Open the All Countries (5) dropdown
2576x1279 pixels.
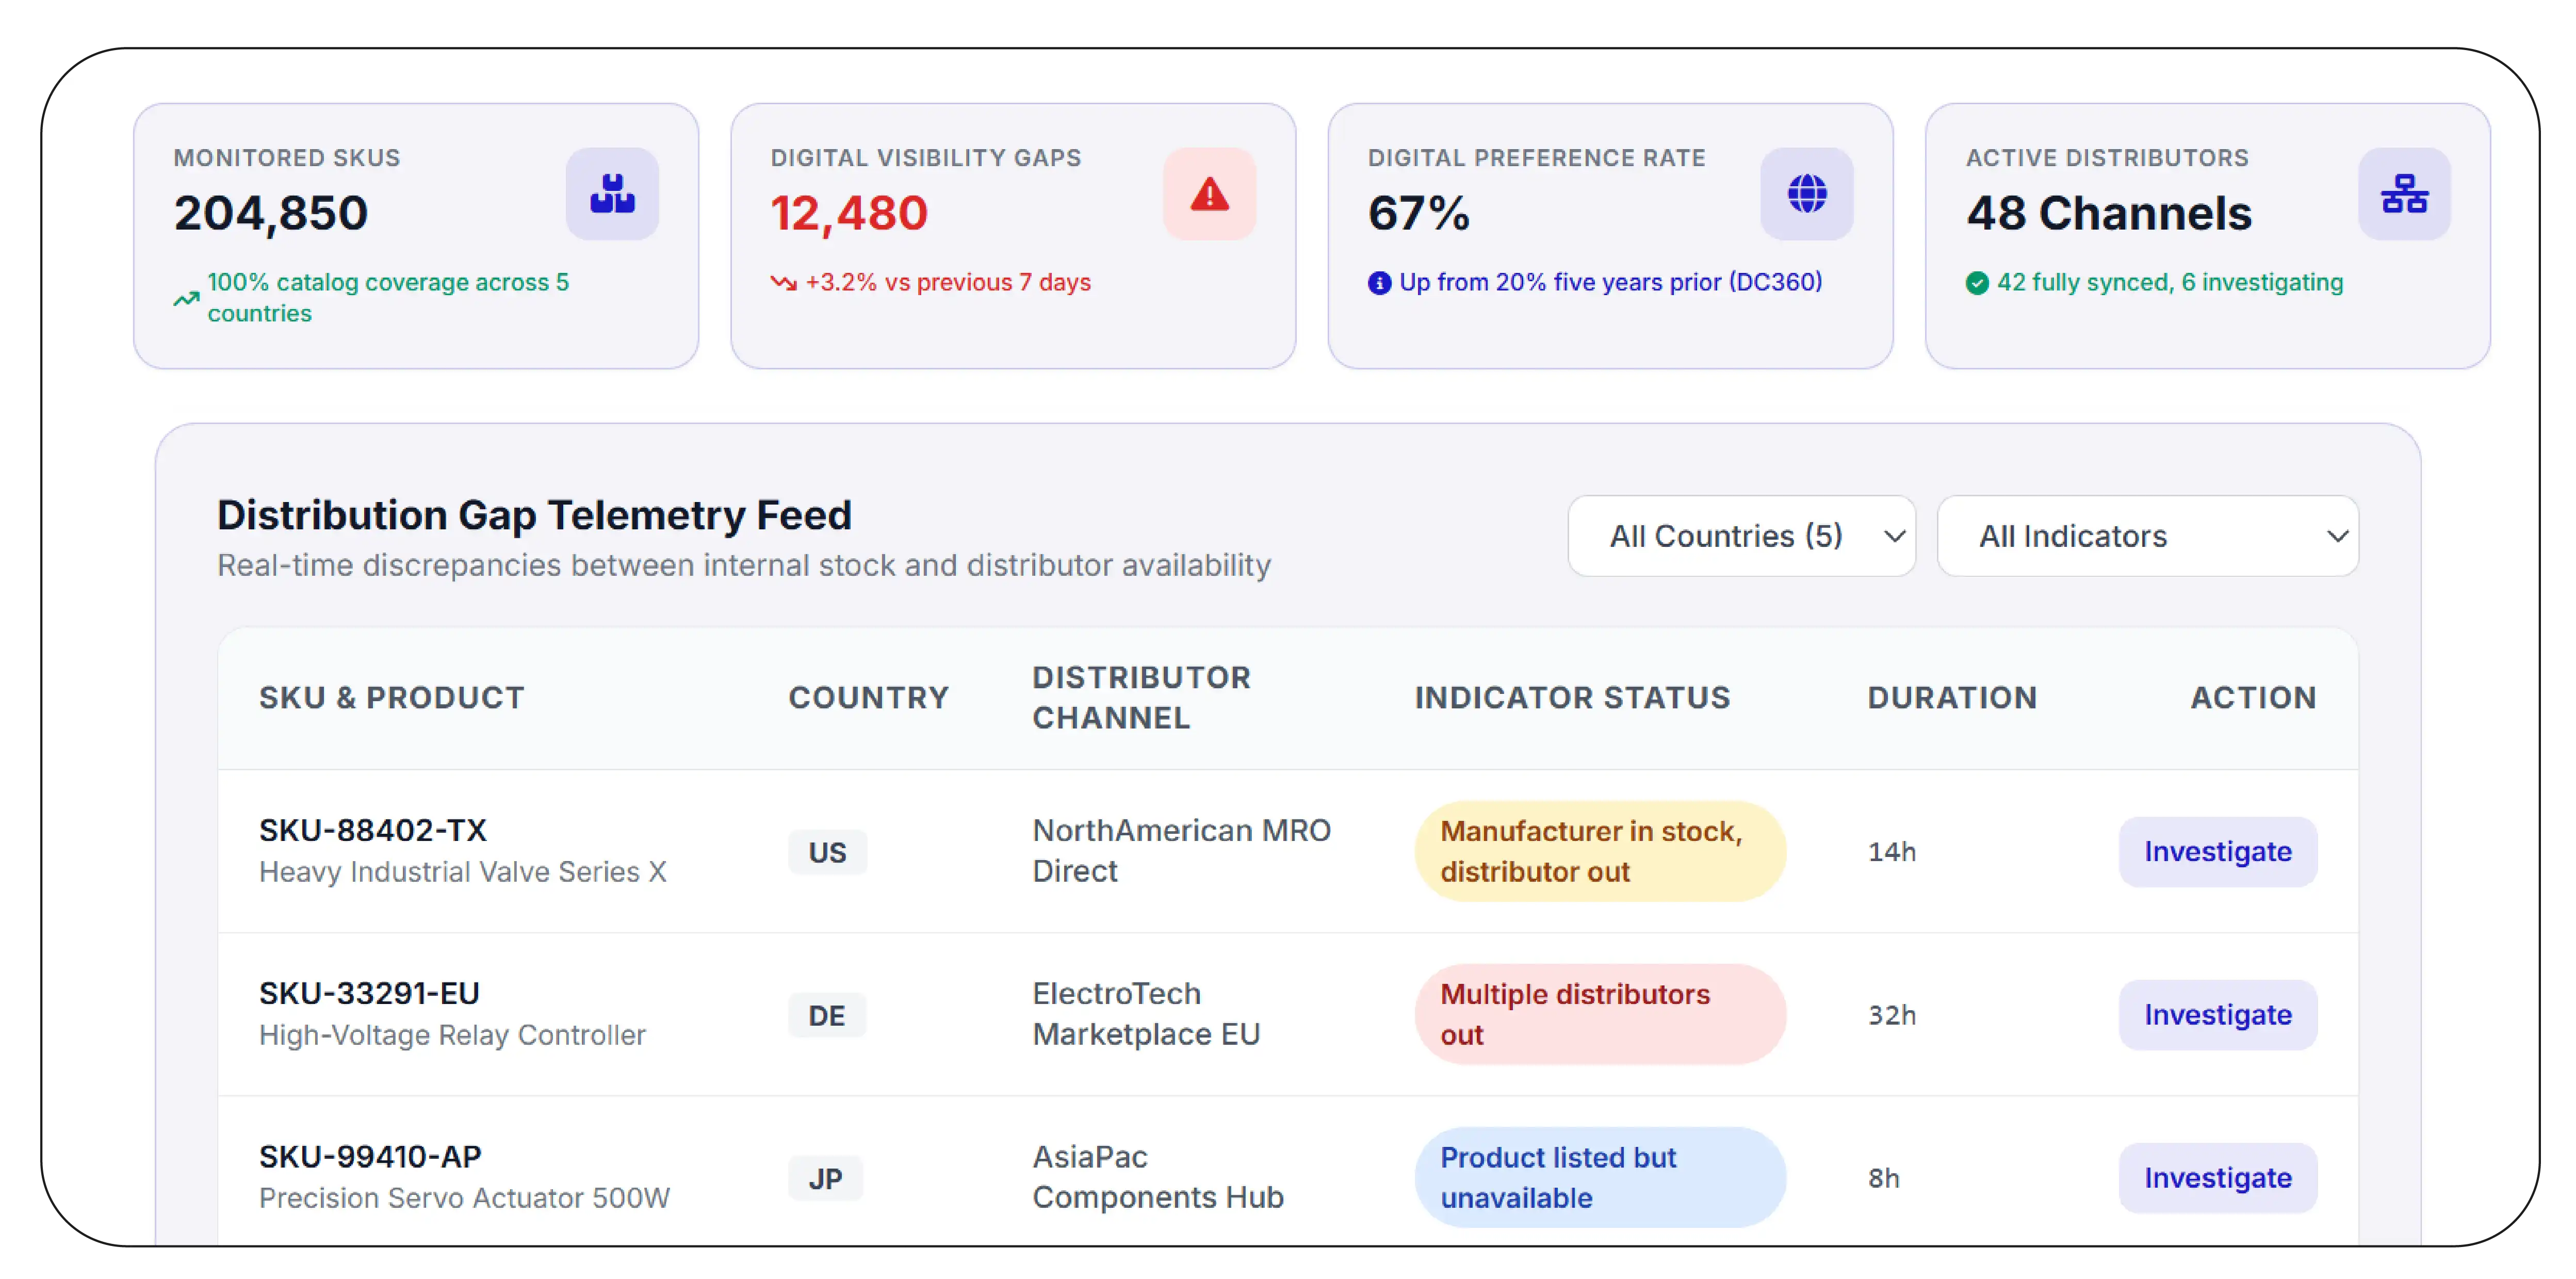1741,536
